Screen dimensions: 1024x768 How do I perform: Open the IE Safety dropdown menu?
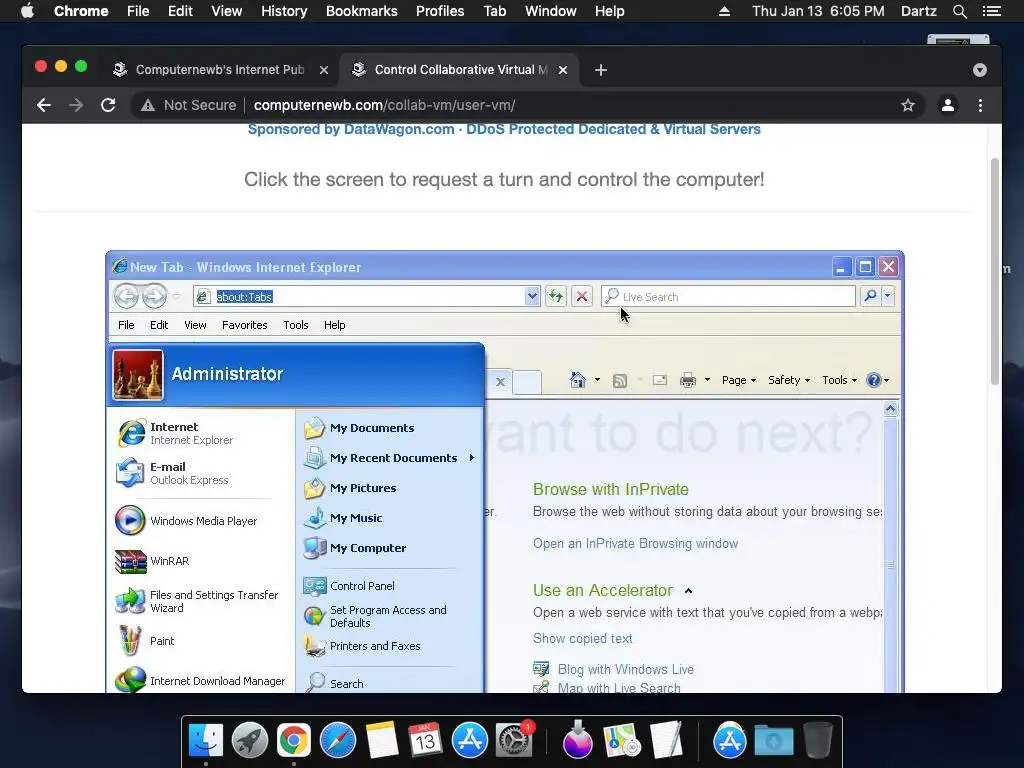point(789,380)
